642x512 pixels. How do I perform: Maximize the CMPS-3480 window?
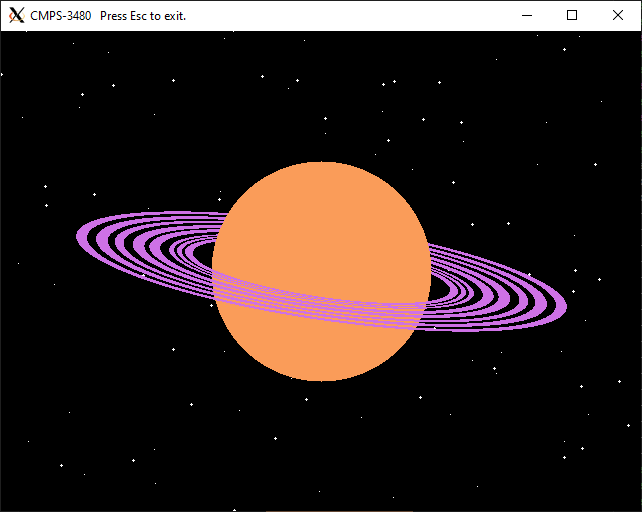tap(572, 16)
